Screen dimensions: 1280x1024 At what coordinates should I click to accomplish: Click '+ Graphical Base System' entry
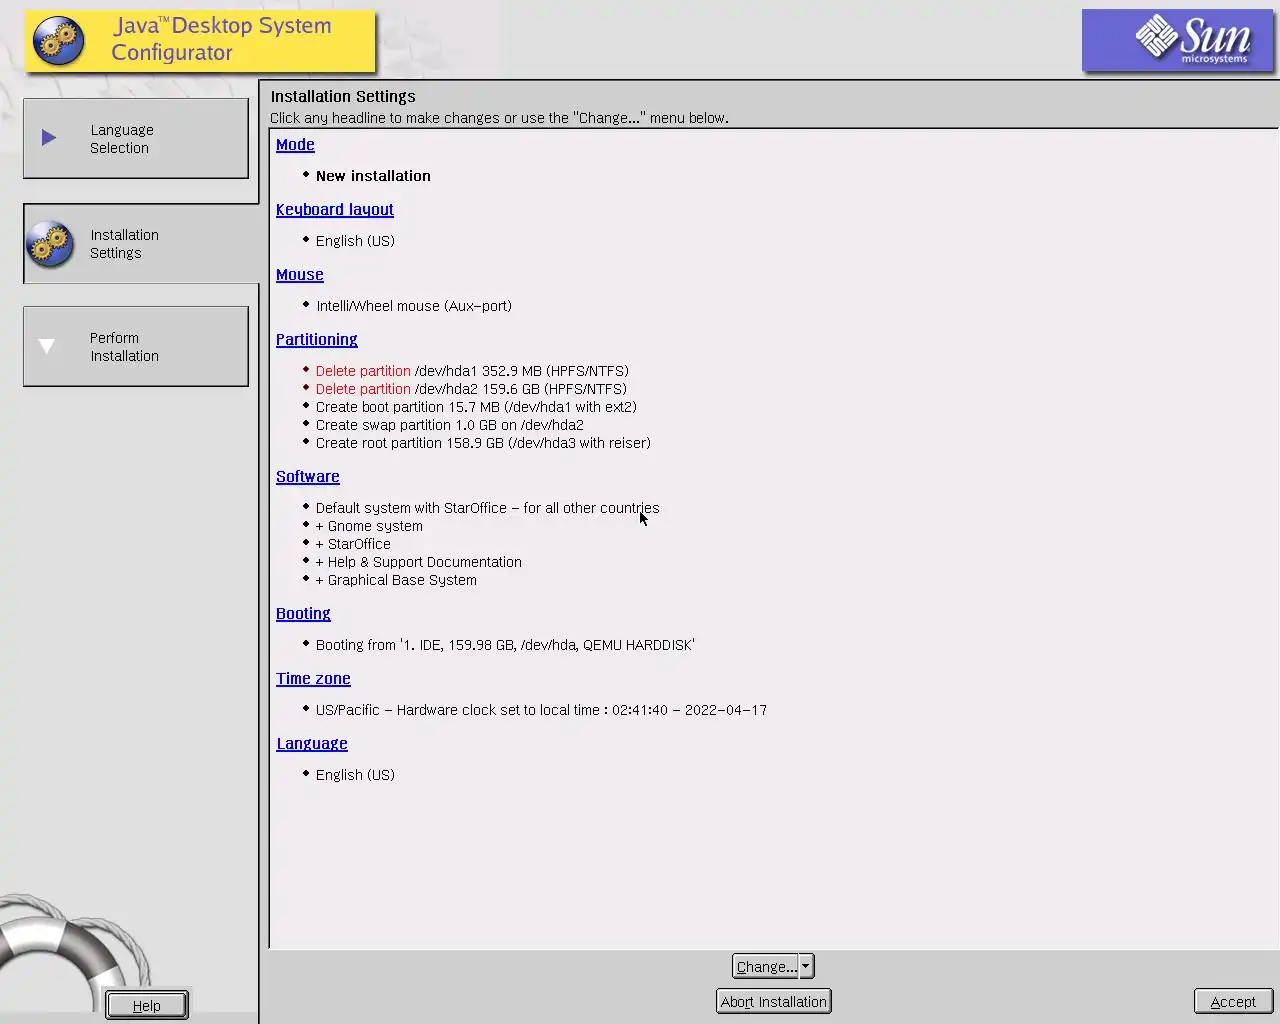[396, 580]
